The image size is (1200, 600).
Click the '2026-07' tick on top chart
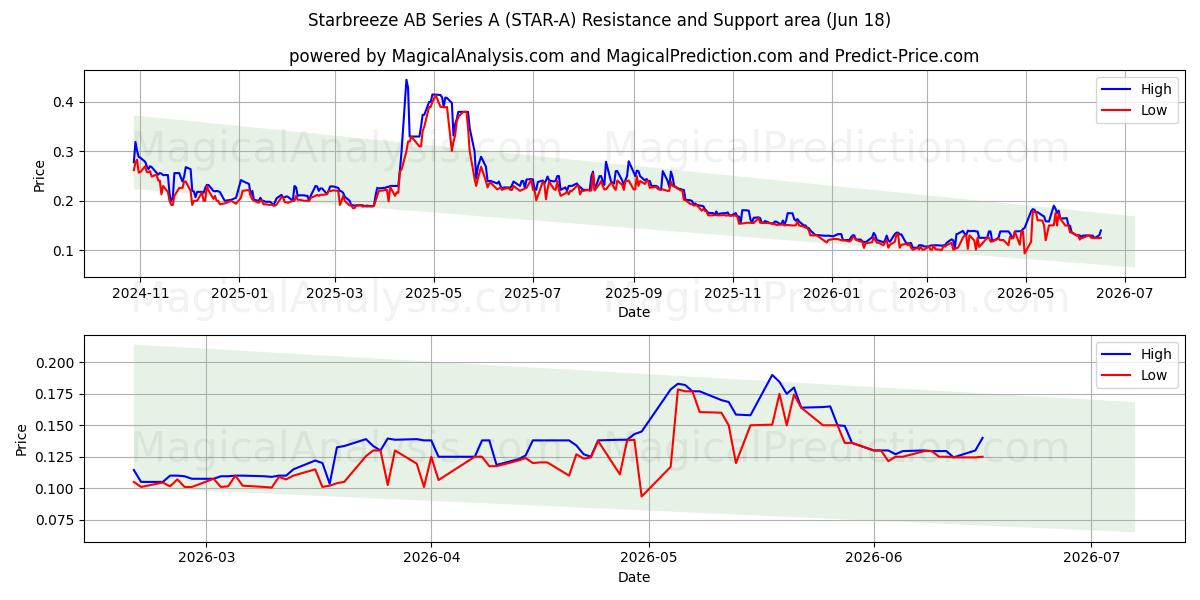(1124, 293)
